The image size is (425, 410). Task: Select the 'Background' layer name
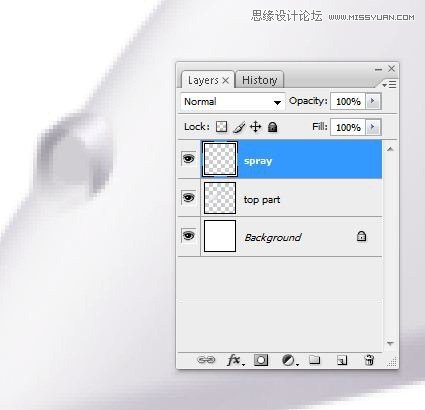pos(273,238)
